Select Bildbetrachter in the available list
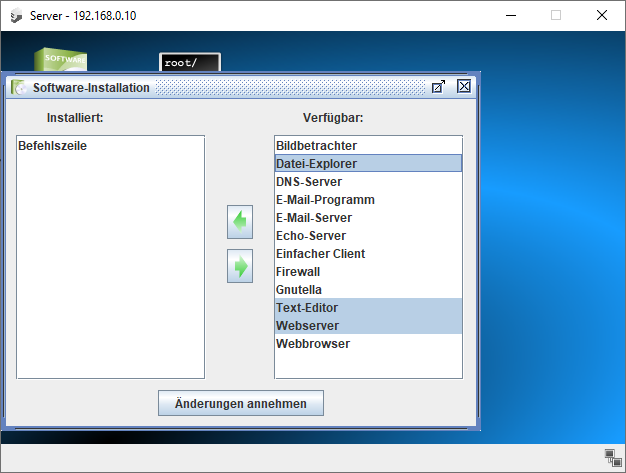 click(x=368, y=146)
